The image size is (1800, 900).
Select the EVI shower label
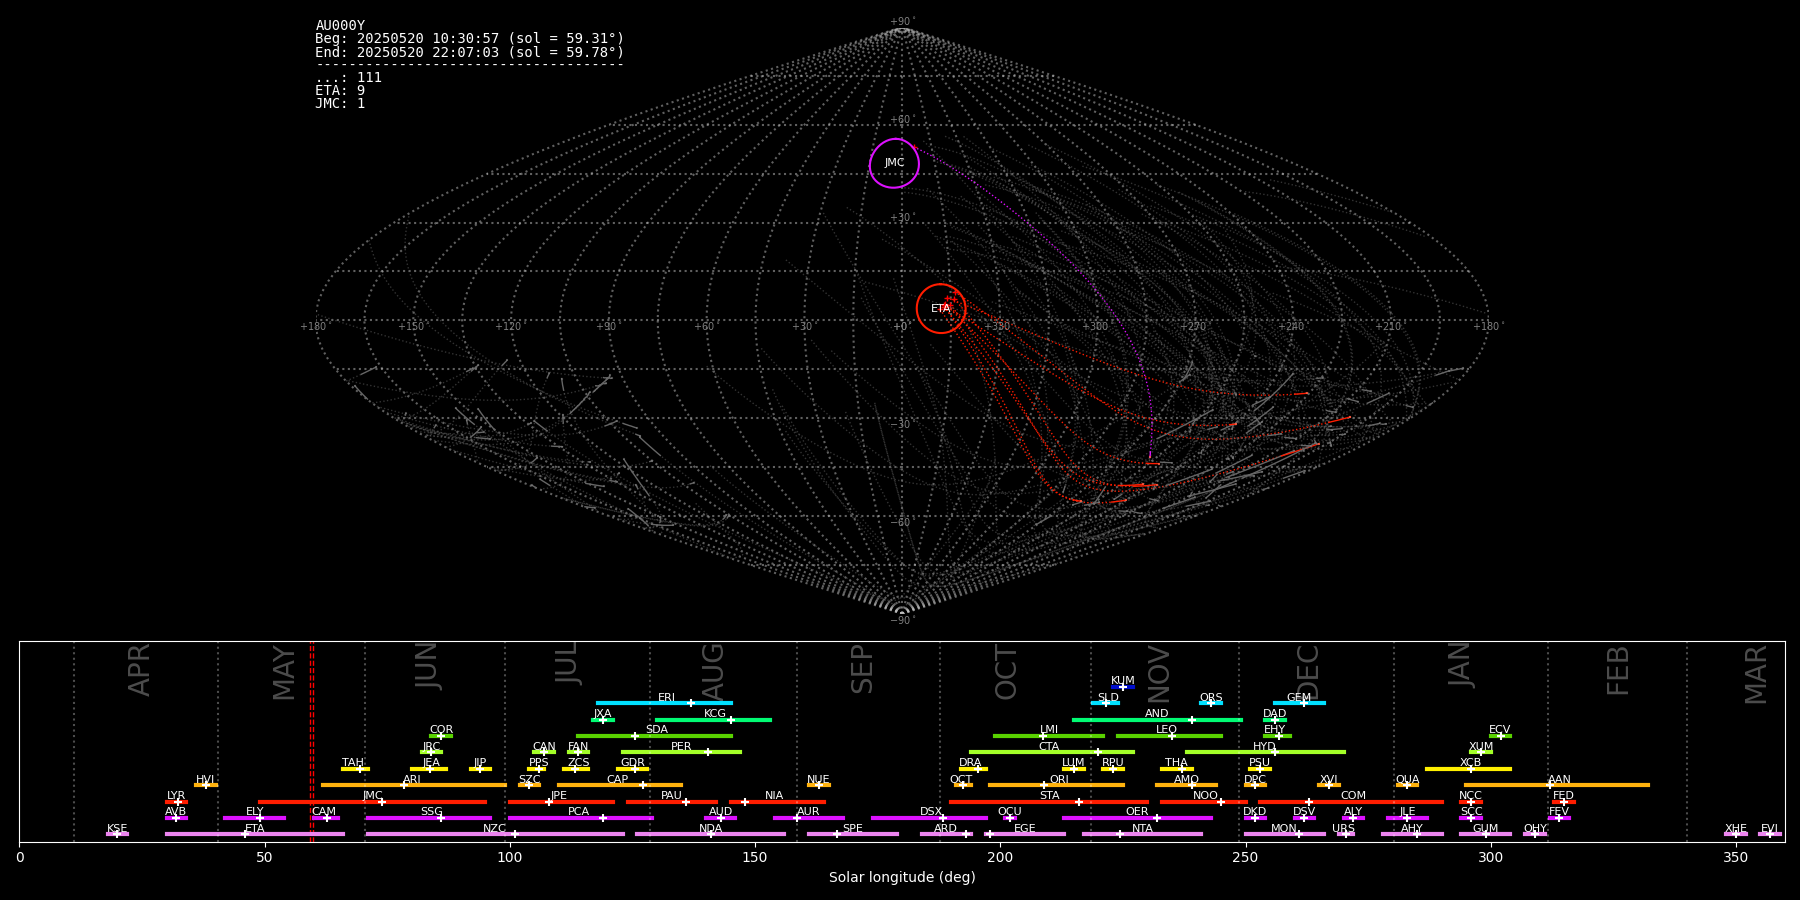click(1769, 829)
